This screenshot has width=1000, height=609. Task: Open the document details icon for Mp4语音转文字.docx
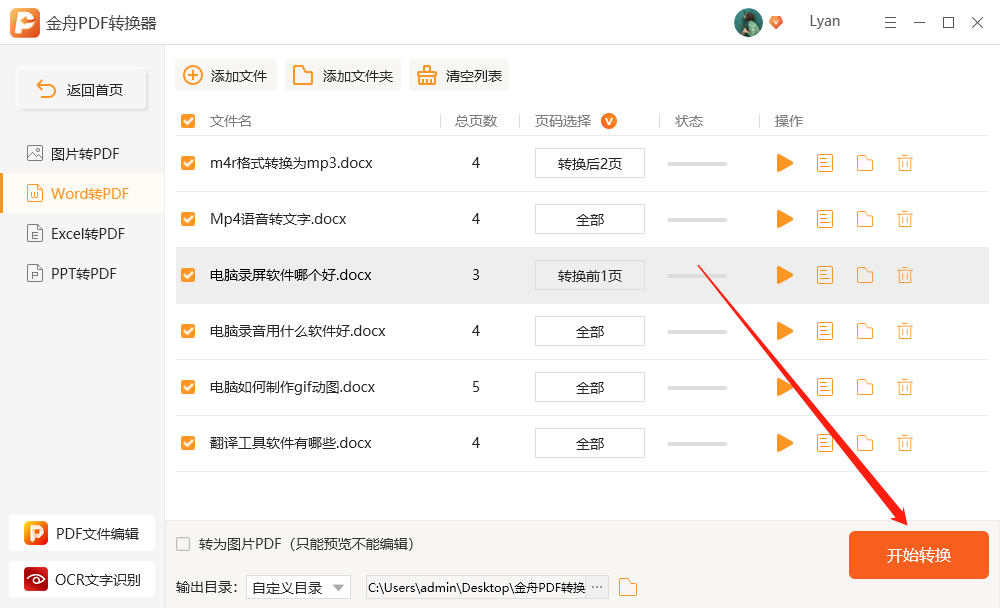[825, 219]
